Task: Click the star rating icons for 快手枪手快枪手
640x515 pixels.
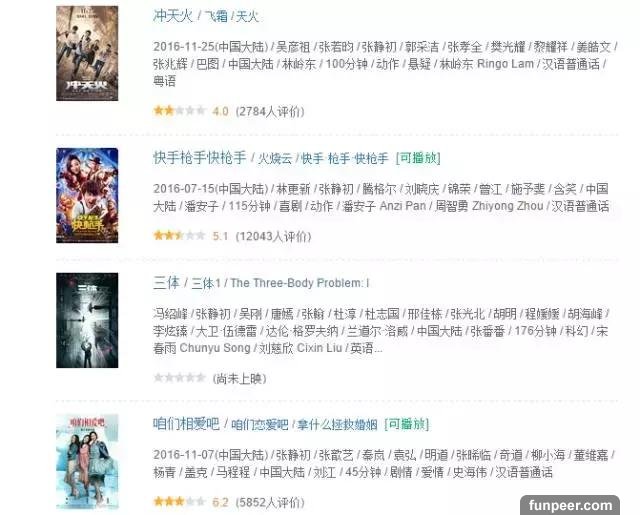Action: (x=179, y=235)
